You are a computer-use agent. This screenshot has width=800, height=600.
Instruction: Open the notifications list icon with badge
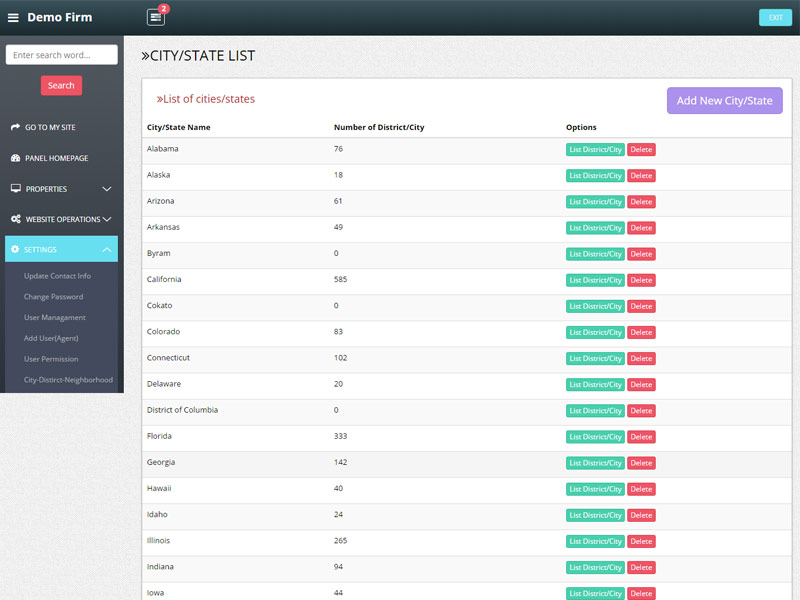coord(155,17)
